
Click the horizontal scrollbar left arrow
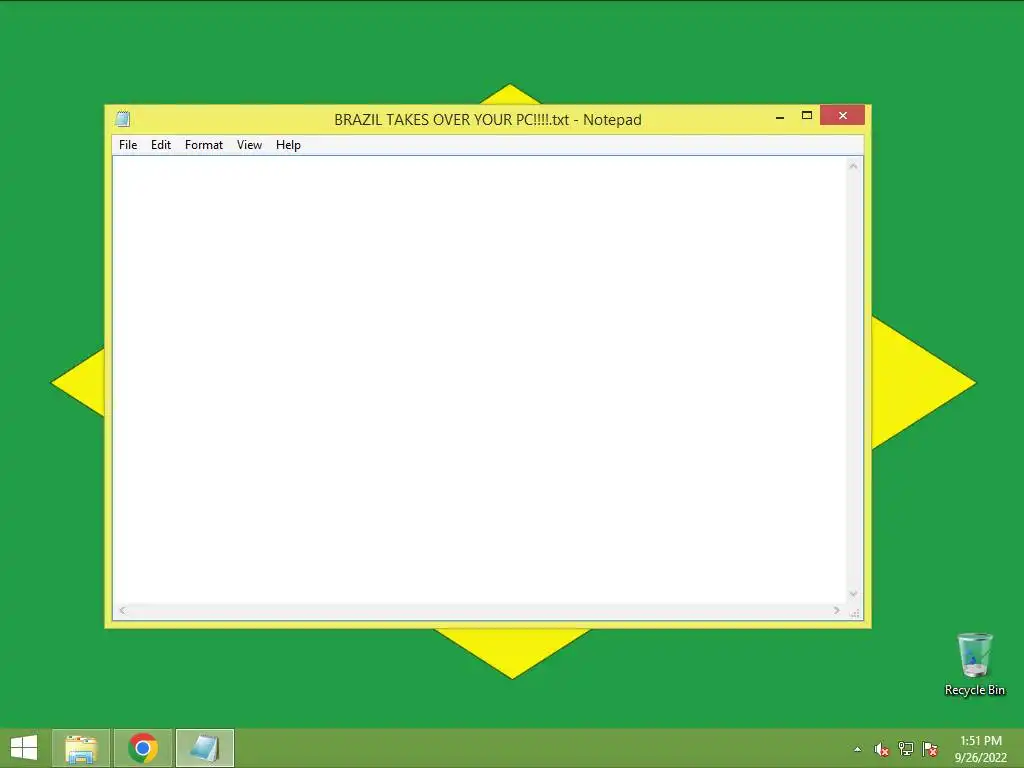(122, 611)
